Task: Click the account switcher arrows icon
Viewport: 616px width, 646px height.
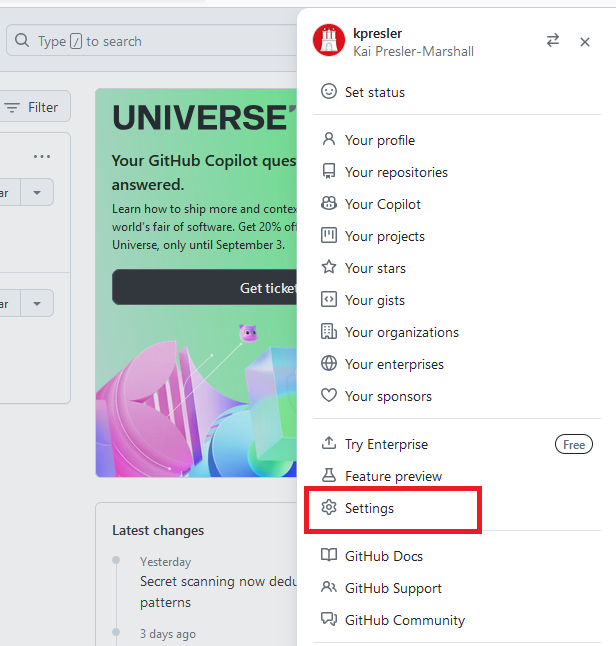Action: click(x=553, y=41)
